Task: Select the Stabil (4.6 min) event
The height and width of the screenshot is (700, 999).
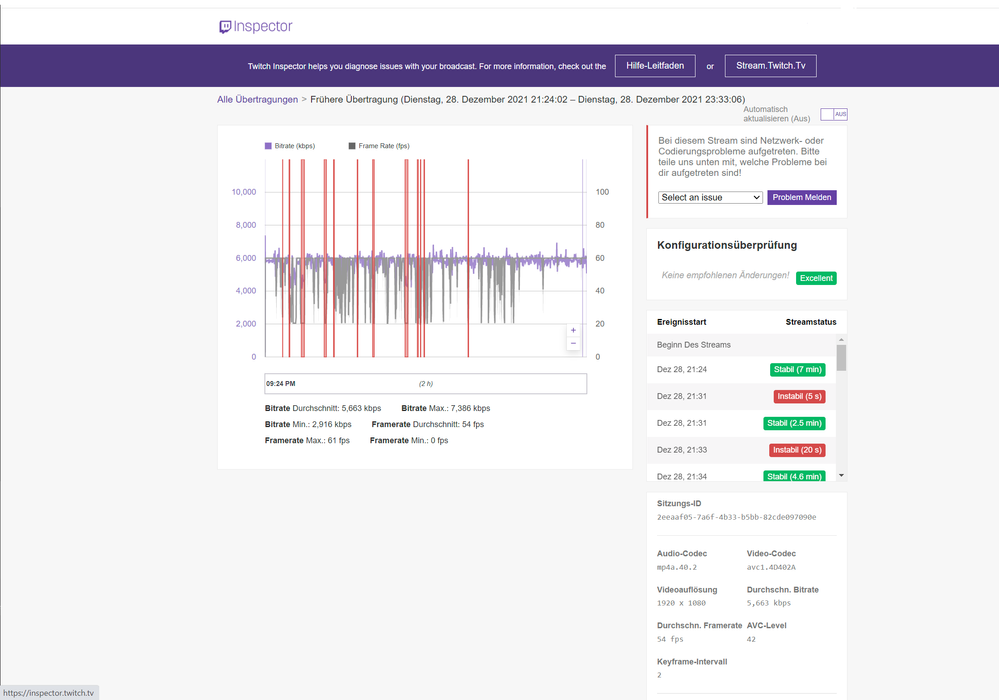Action: (794, 476)
